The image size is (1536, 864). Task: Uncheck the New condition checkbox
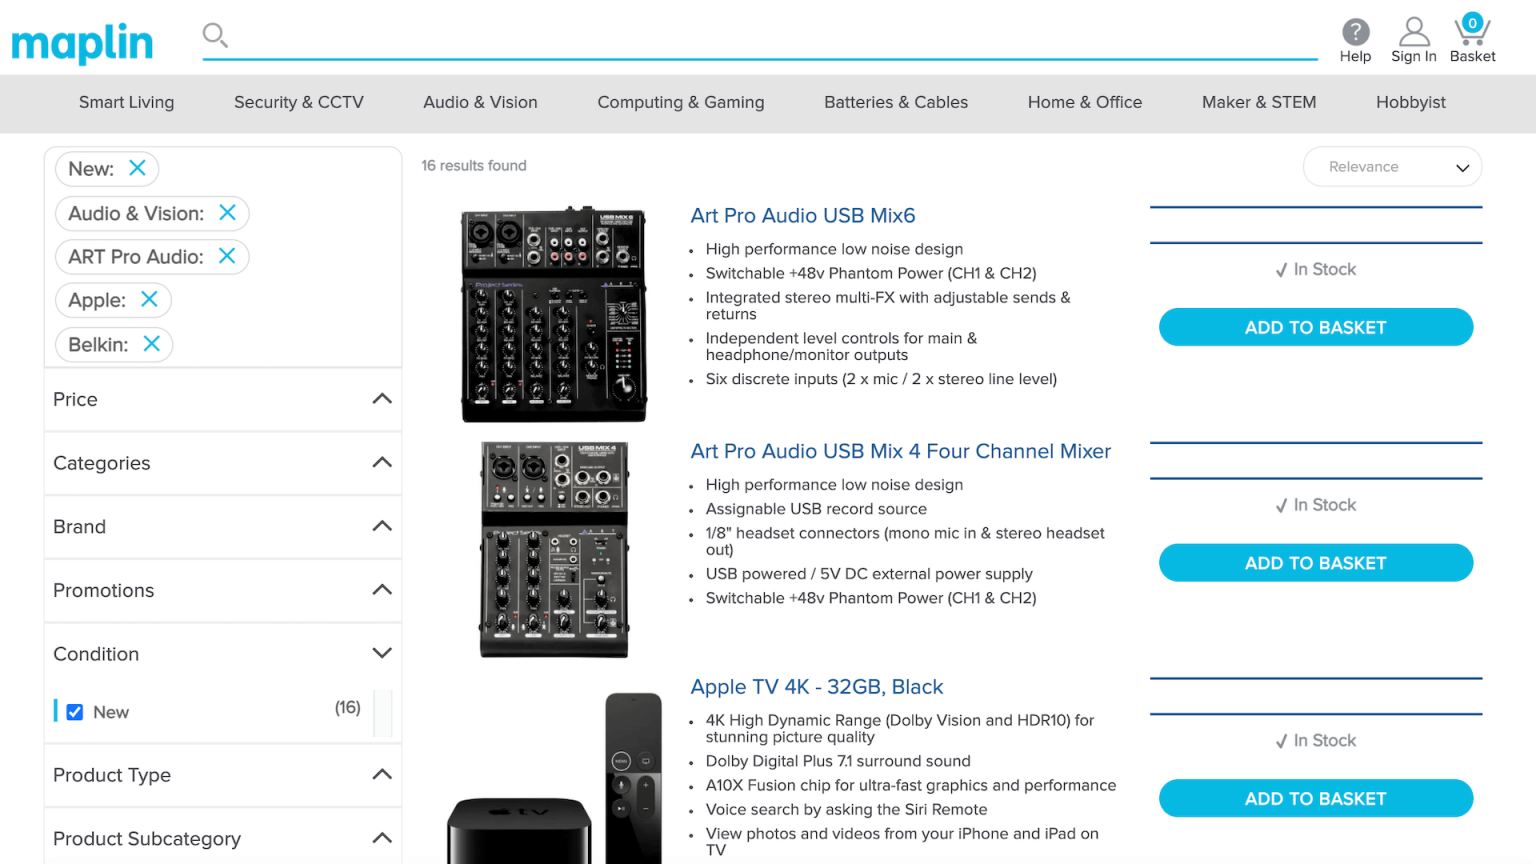tap(75, 711)
